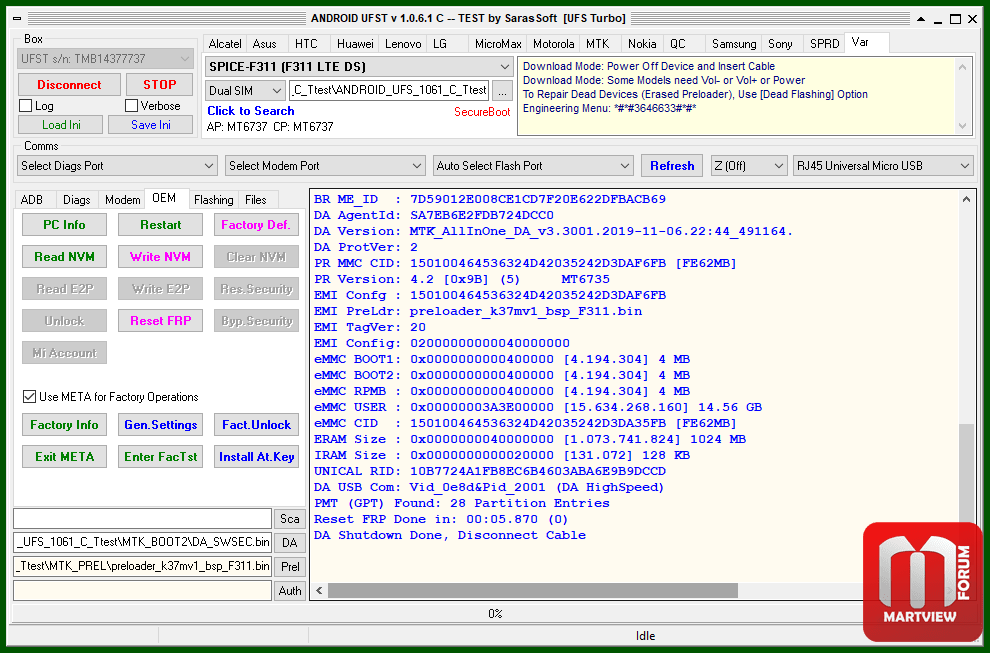Click the empty Auth file input field

click(143, 590)
